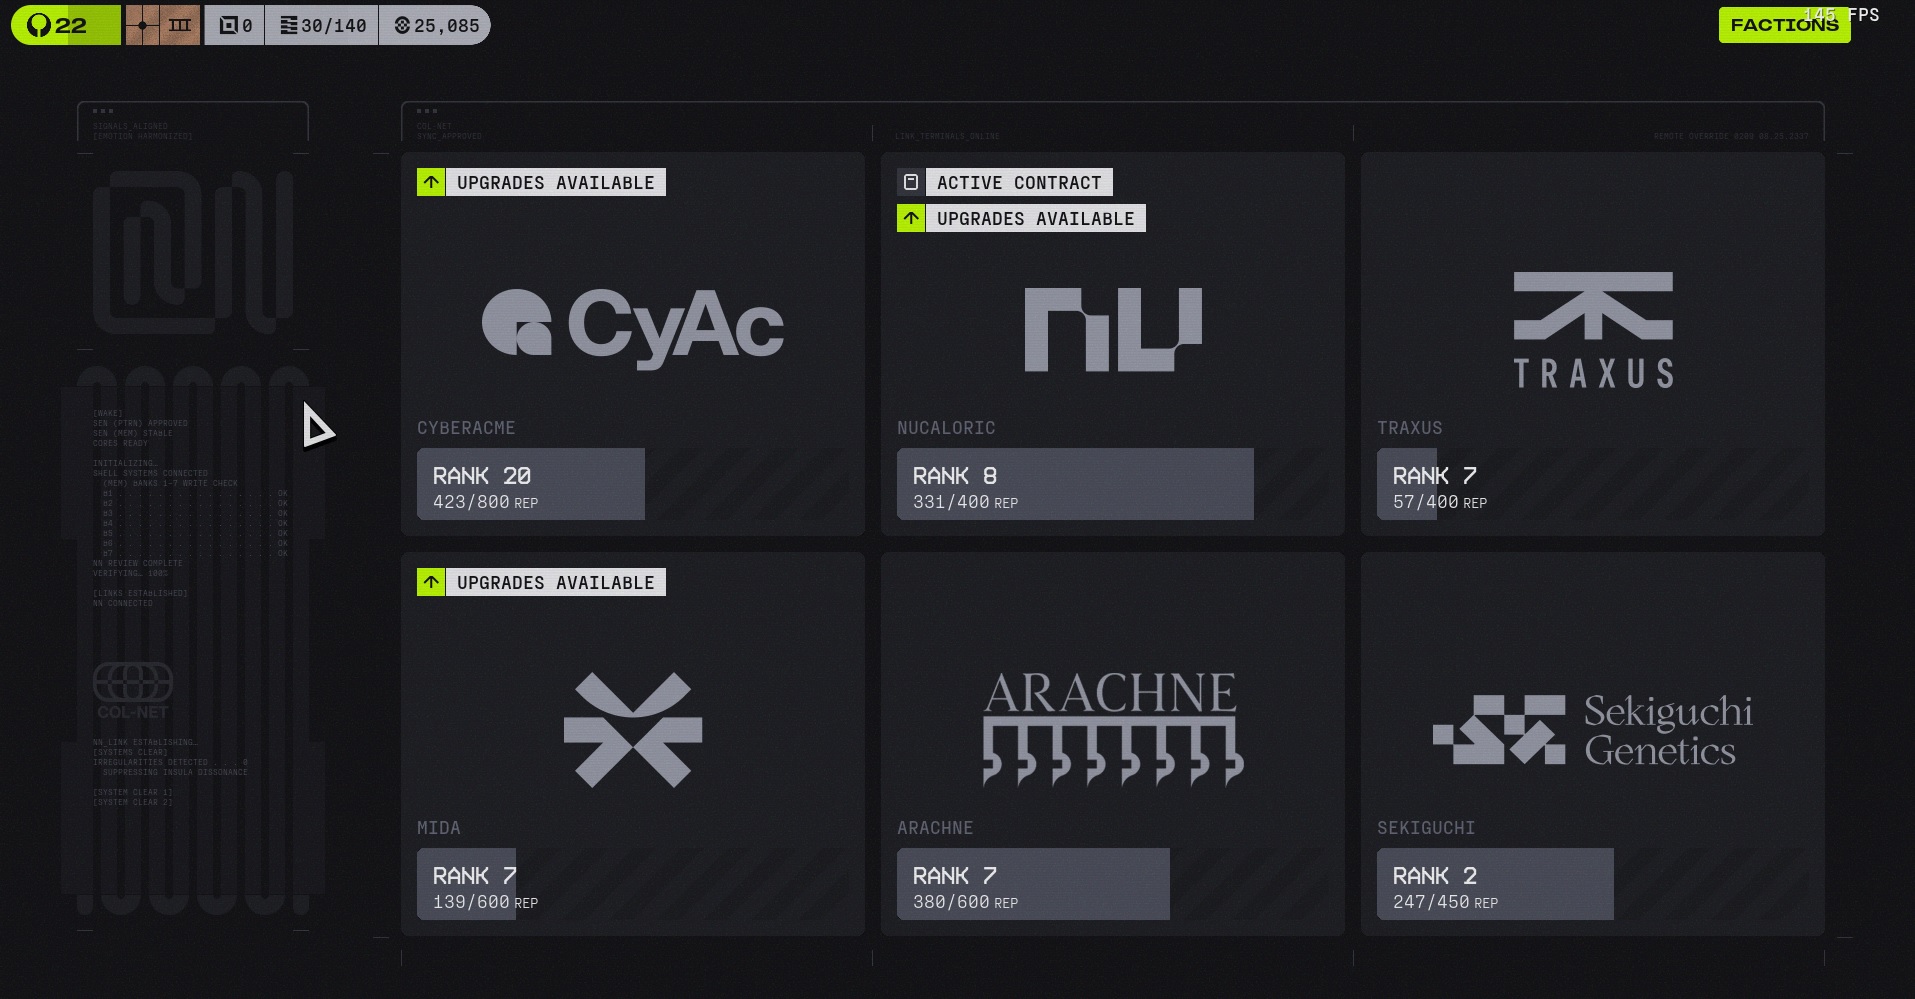Click the ACTIVE CONTRACT label on NuCaloric

point(1019,182)
